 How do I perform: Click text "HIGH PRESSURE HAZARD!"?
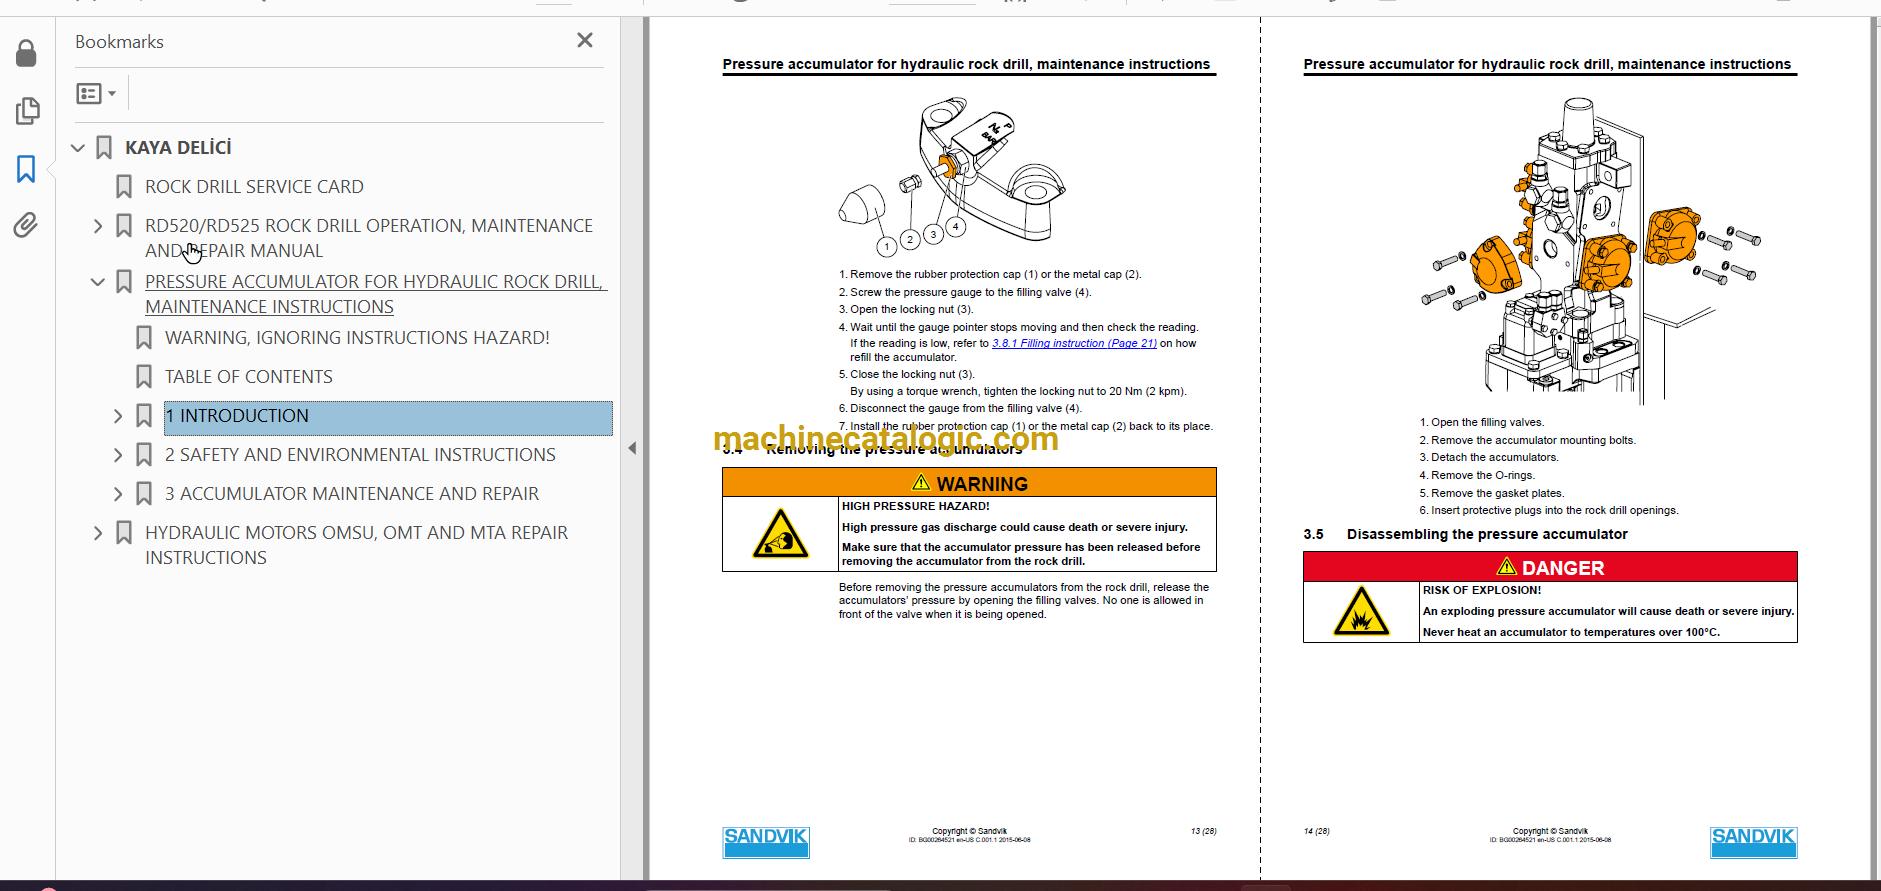[x=916, y=506]
